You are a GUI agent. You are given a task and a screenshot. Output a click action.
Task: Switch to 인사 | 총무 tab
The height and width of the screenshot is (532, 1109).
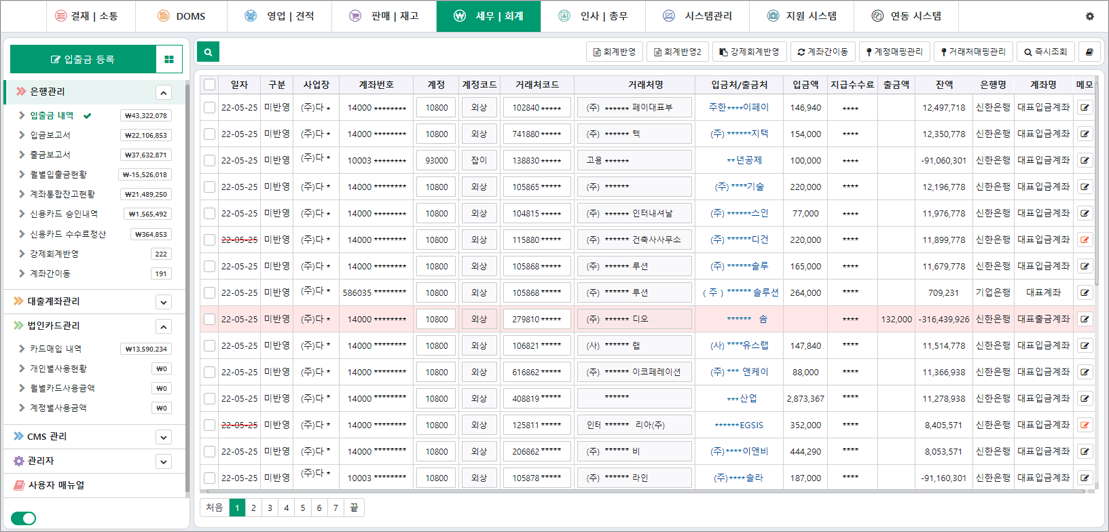point(592,16)
